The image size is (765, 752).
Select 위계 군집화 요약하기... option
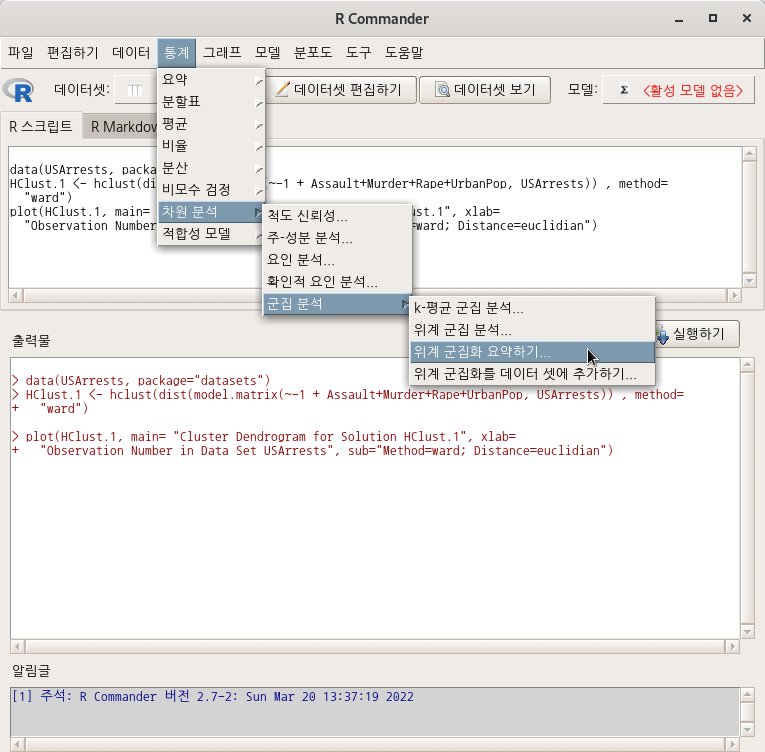532,352
